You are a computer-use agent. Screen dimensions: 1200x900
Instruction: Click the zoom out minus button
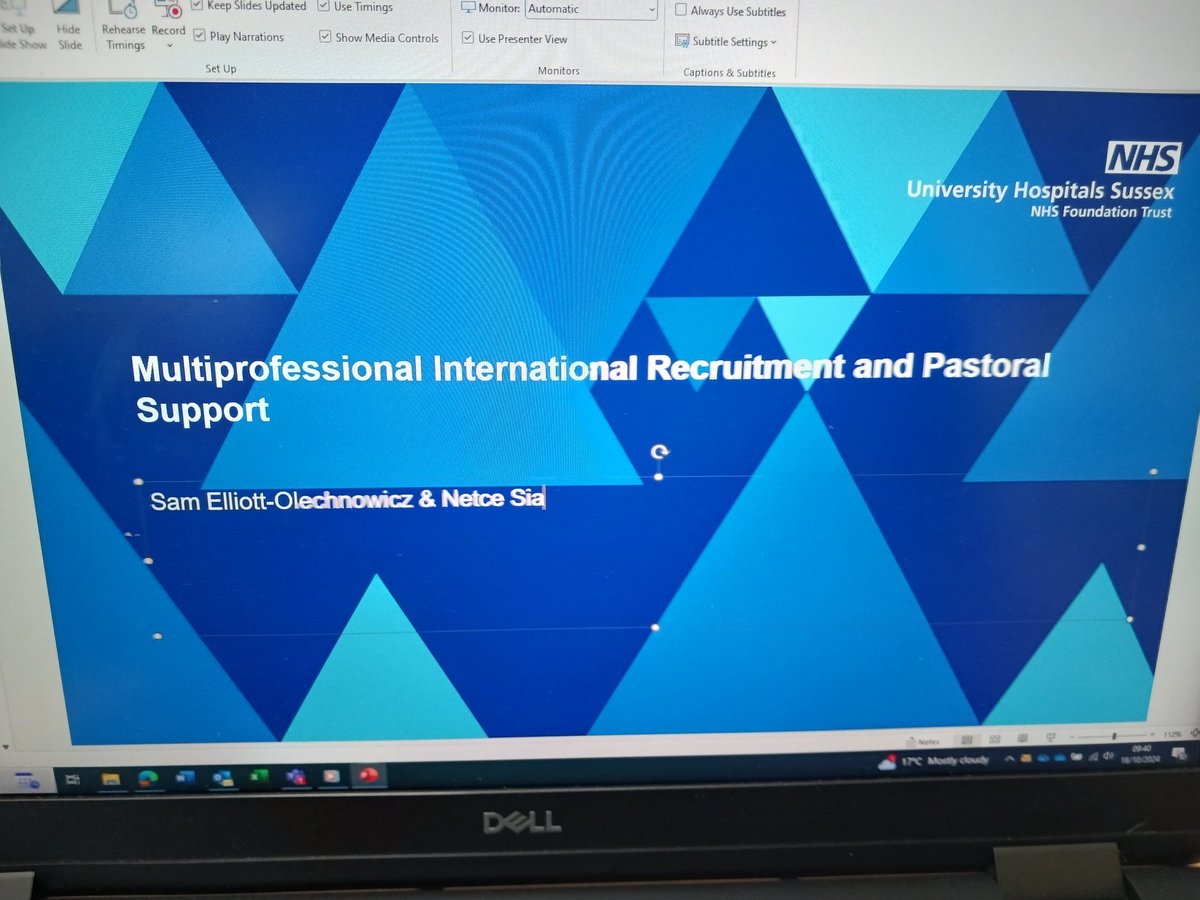tap(1072, 737)
